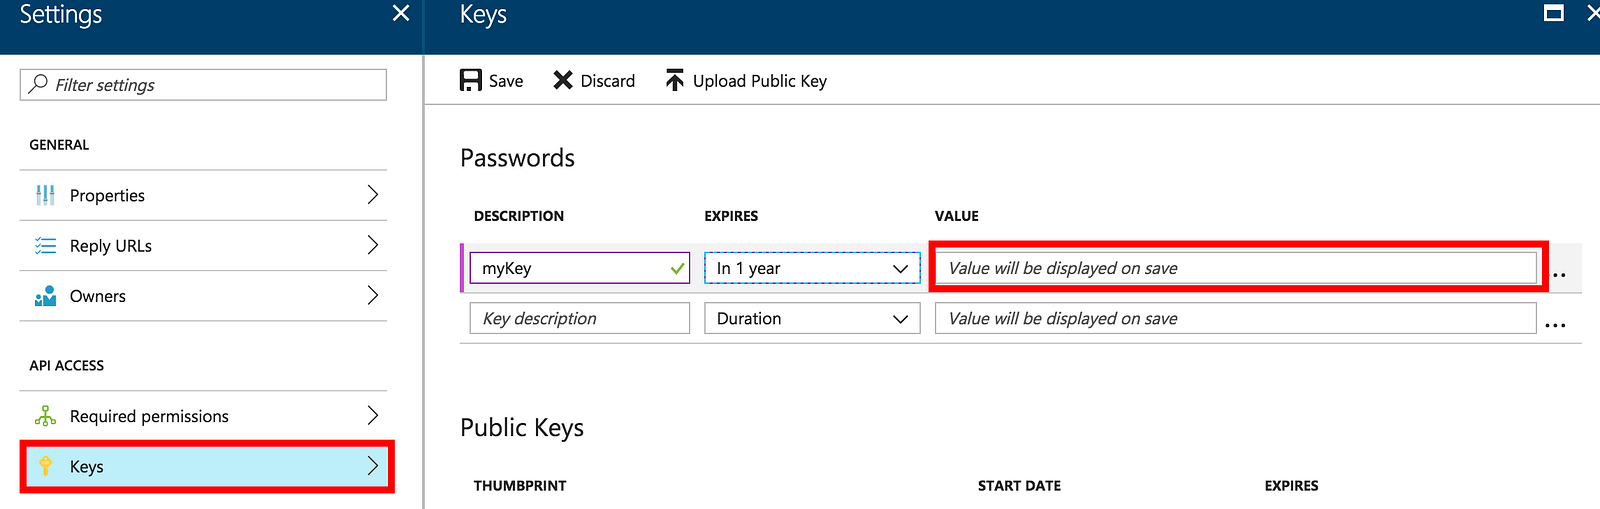Open the Duration dropdown

point(812,318)
